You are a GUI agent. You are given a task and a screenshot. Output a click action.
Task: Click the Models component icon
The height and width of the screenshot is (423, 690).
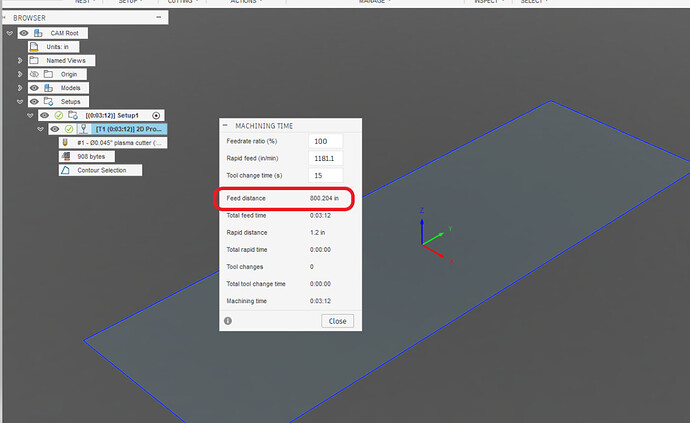pos(50,88)
